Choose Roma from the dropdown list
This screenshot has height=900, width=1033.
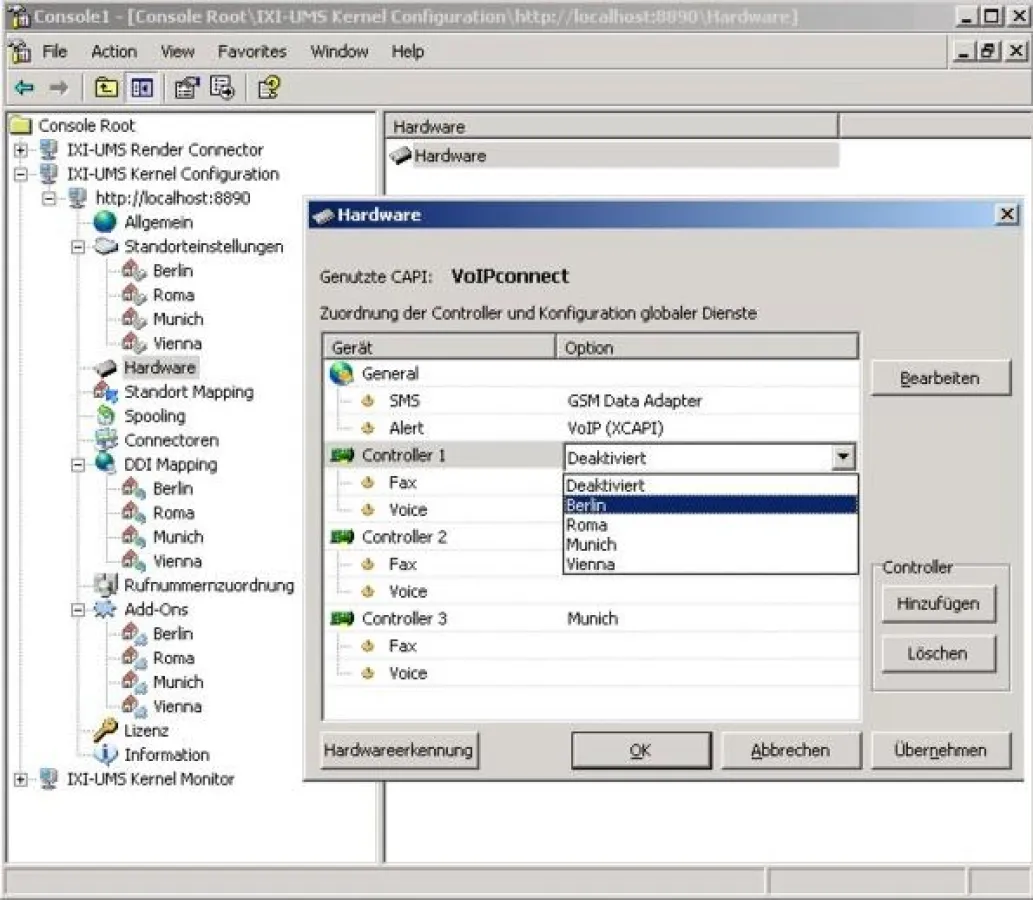(x=586, y=525)
